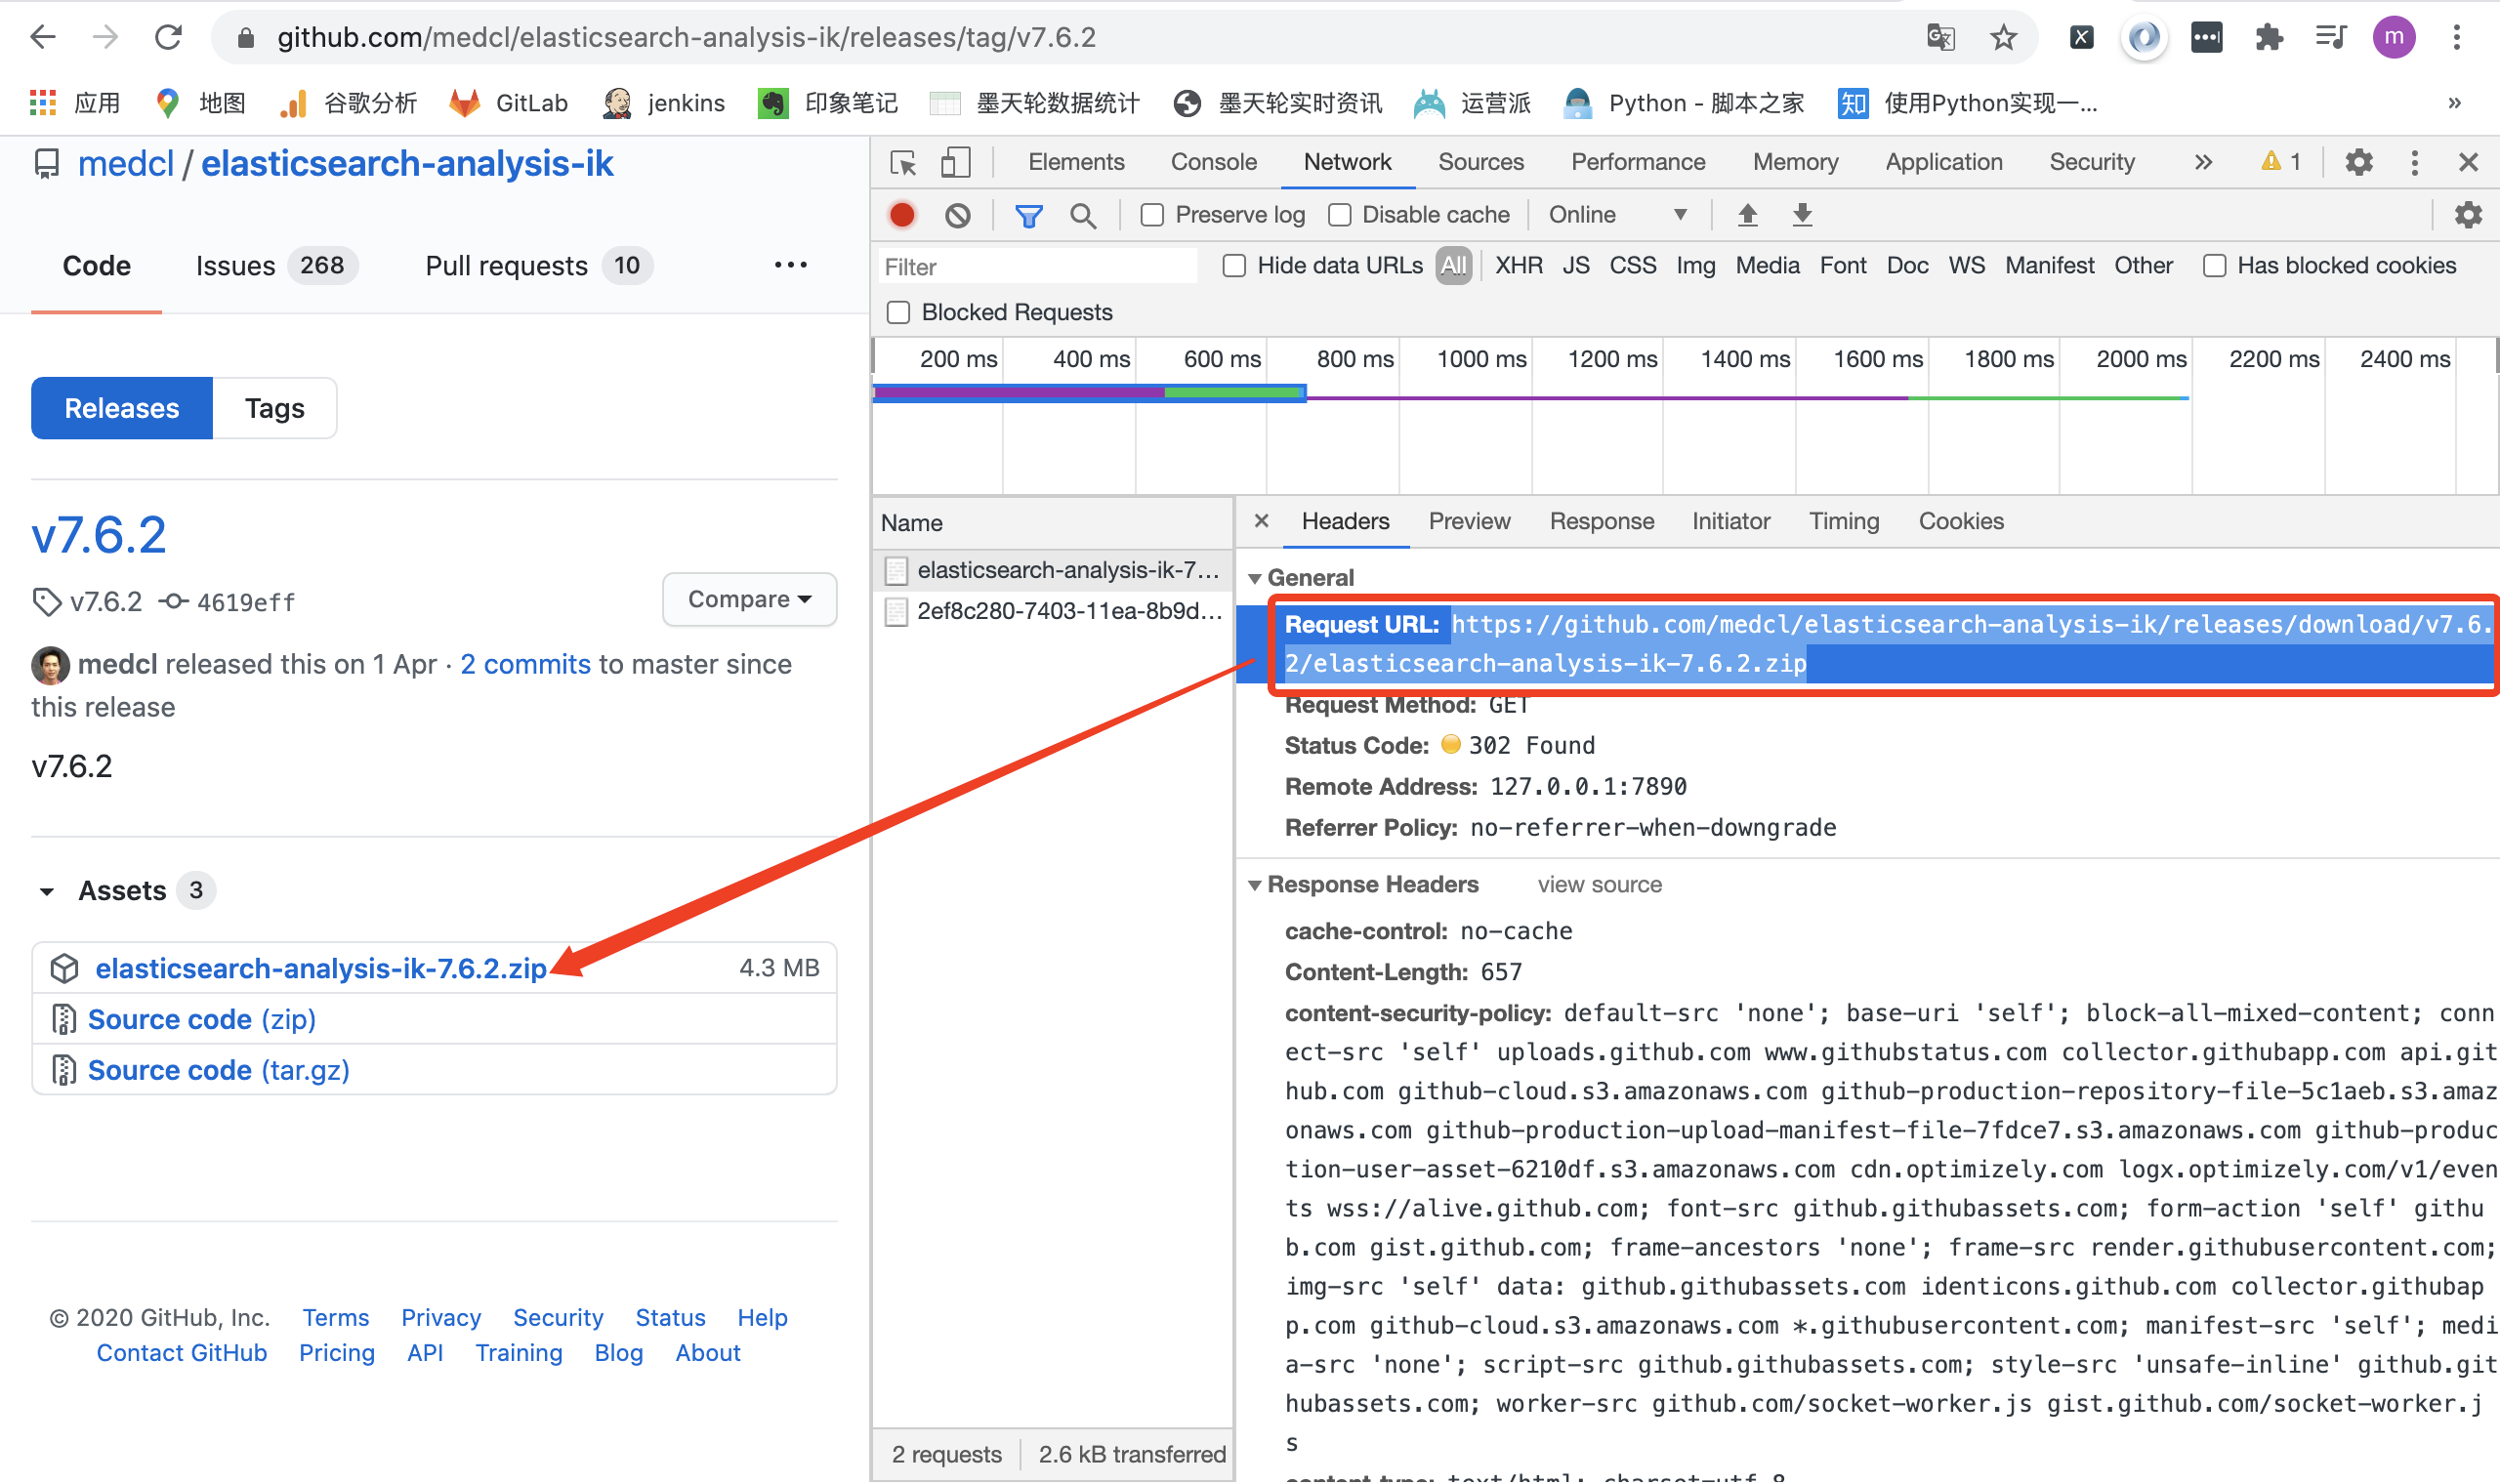Tick the Blocked Requests checkbox

(898, 313)
